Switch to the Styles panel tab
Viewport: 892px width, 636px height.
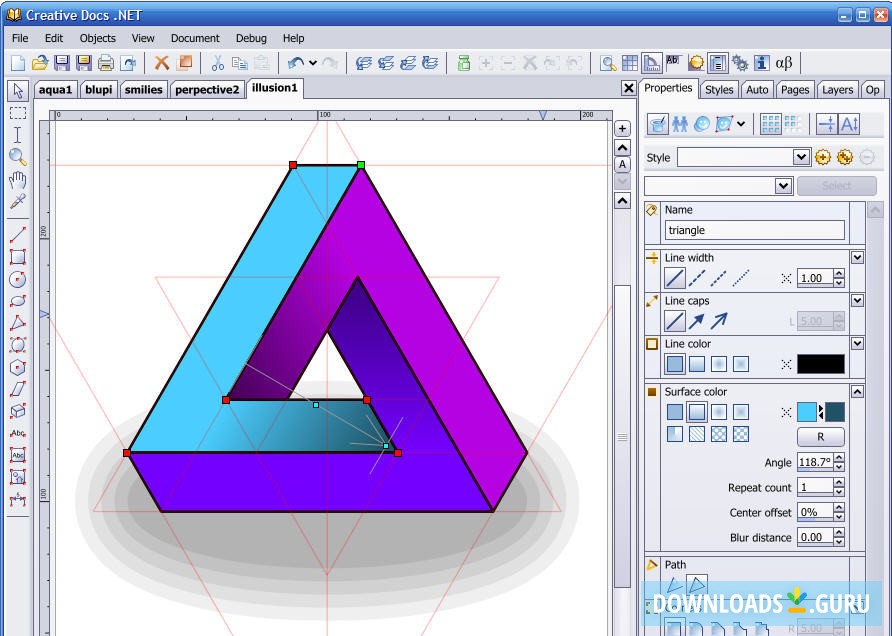point(719,89)
